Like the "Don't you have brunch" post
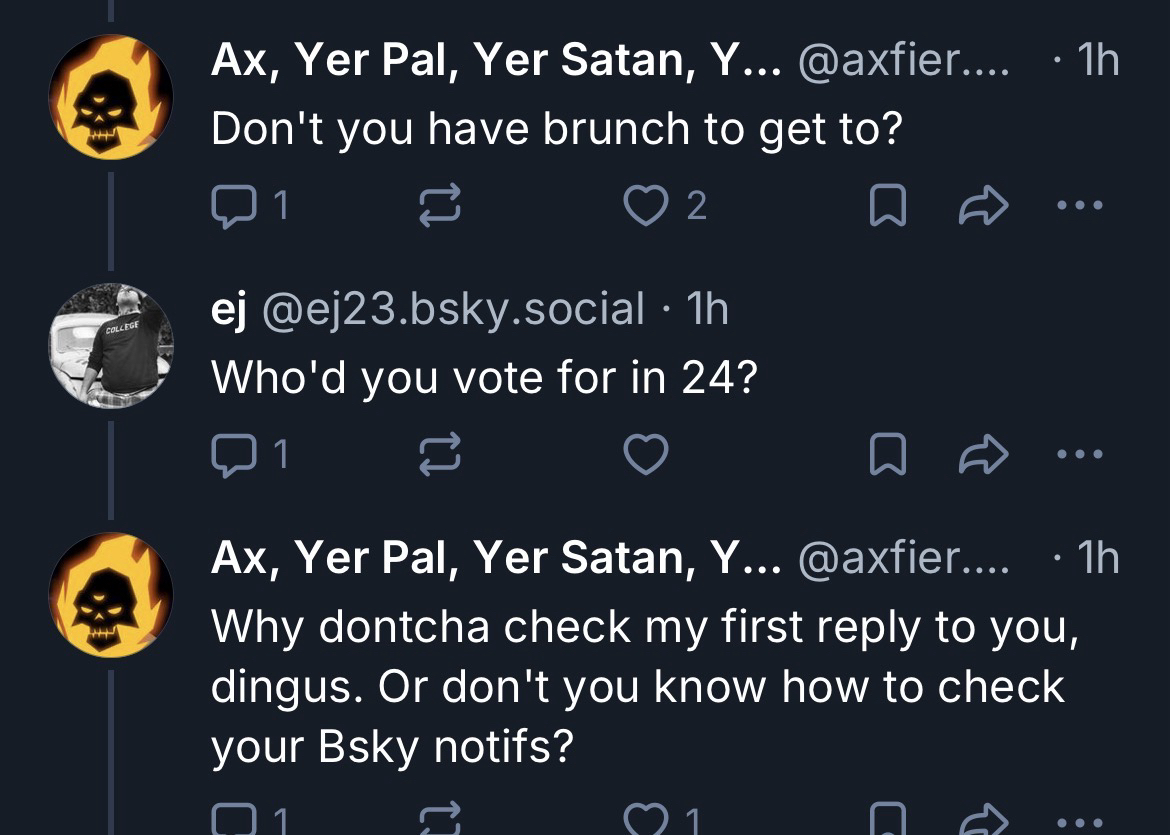Screen dimensions: 1170x835 (x=645, y=206)
